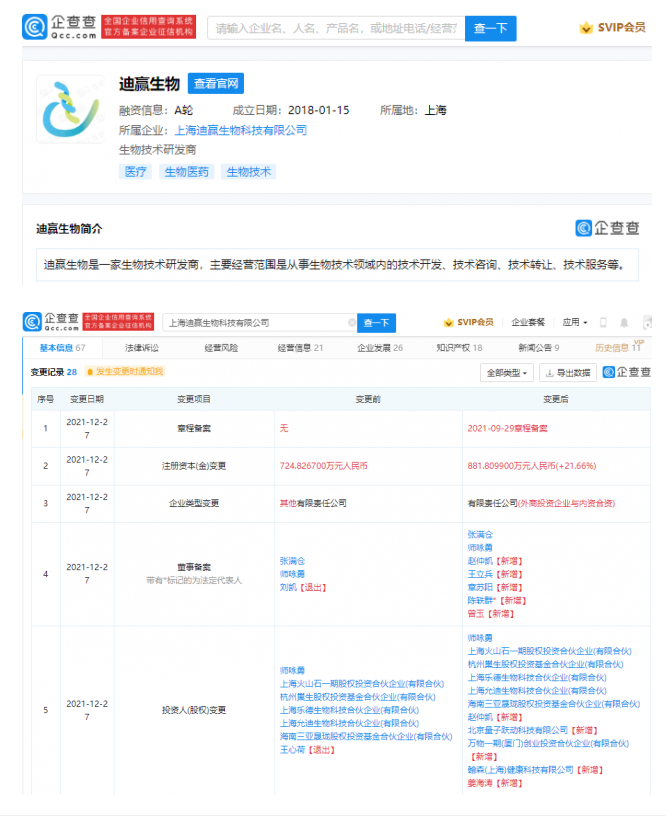Select the 生物医药 tag

click(187, 172)
